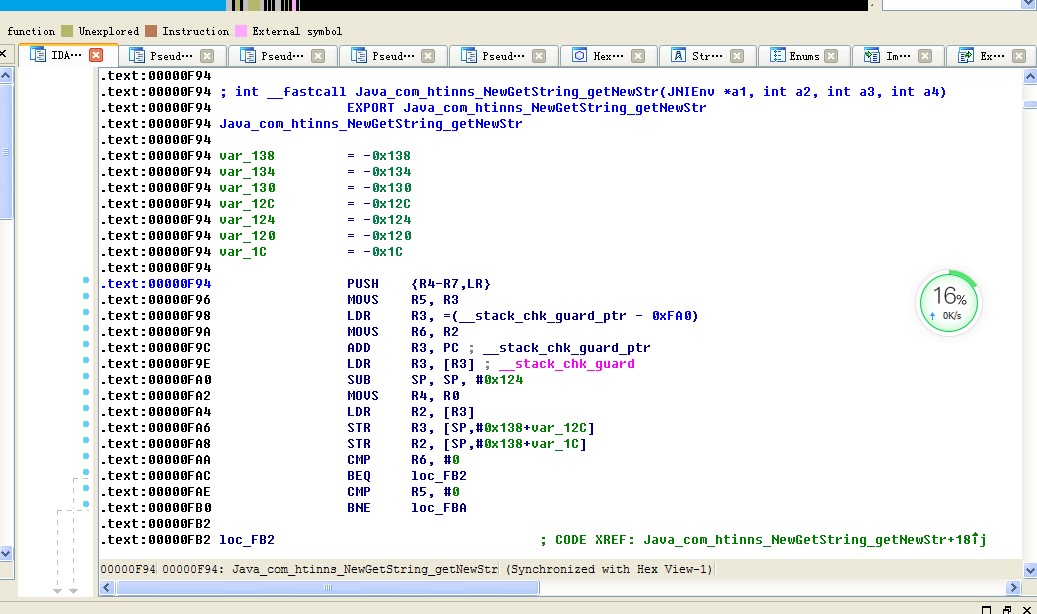Open the Strings (Str…) tab
This screenshot has height=614, width=1037.
click(707, 56)
